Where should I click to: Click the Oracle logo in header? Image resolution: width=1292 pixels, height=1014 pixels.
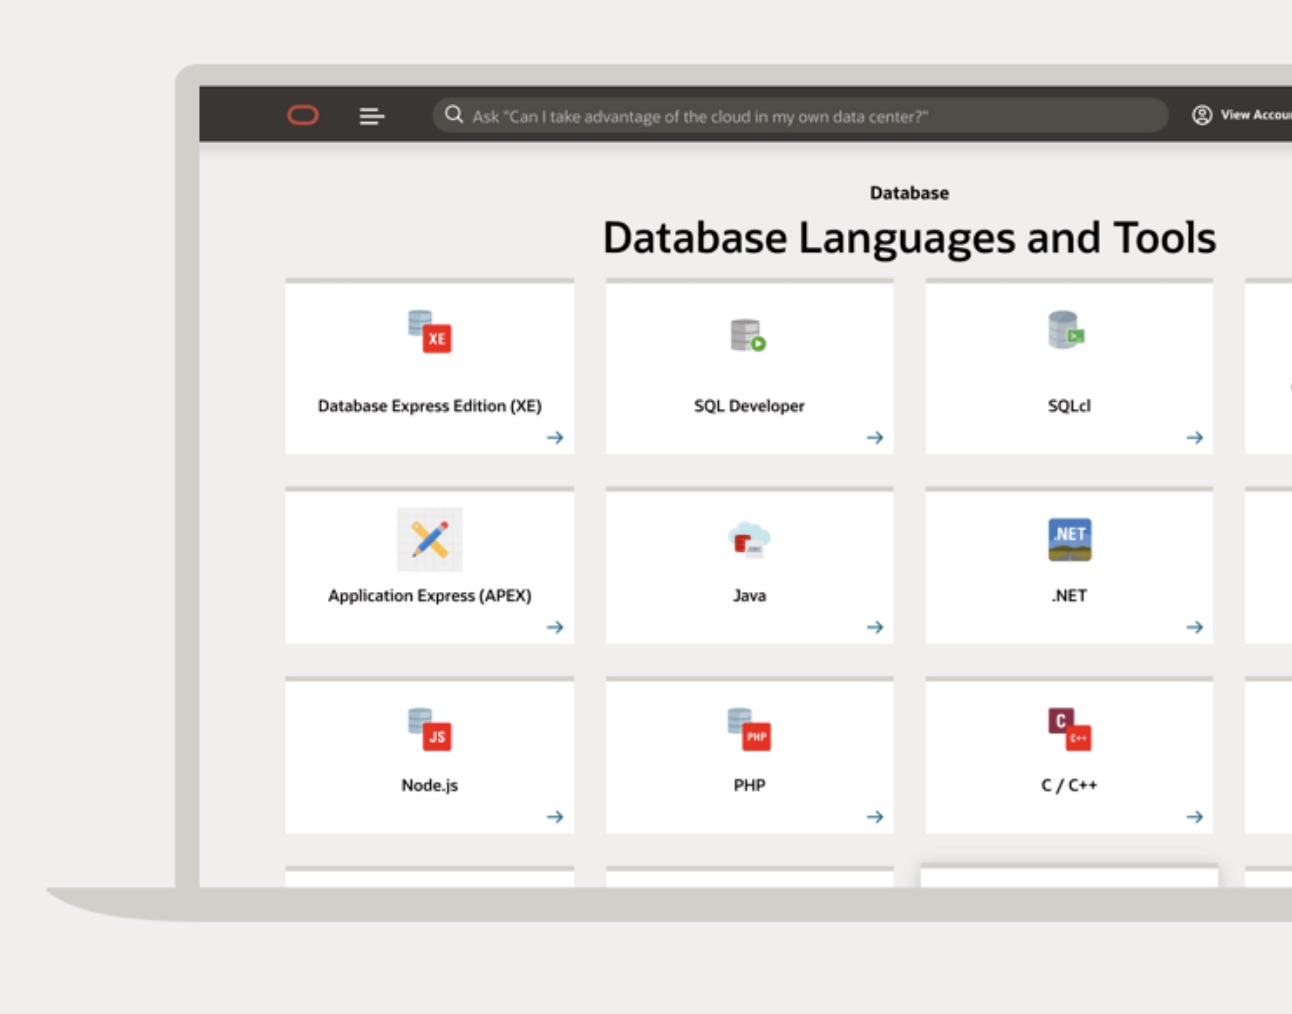click(x=303, y=116)
